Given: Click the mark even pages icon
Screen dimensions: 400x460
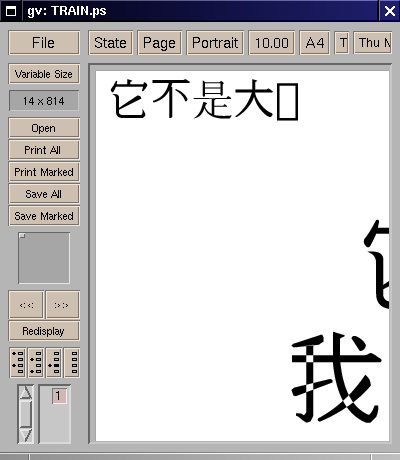Looking at the screenshot, I should tap(36, 363).
